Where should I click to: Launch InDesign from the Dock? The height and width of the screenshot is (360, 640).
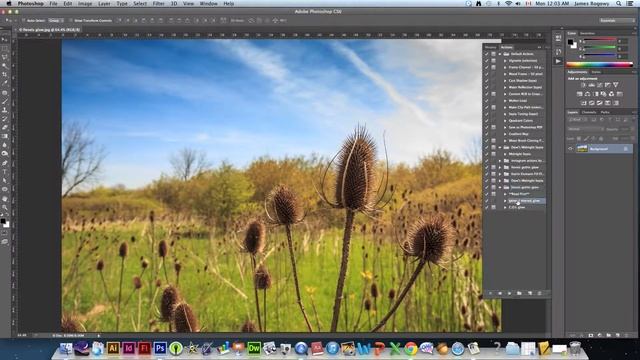click(129, 348)
